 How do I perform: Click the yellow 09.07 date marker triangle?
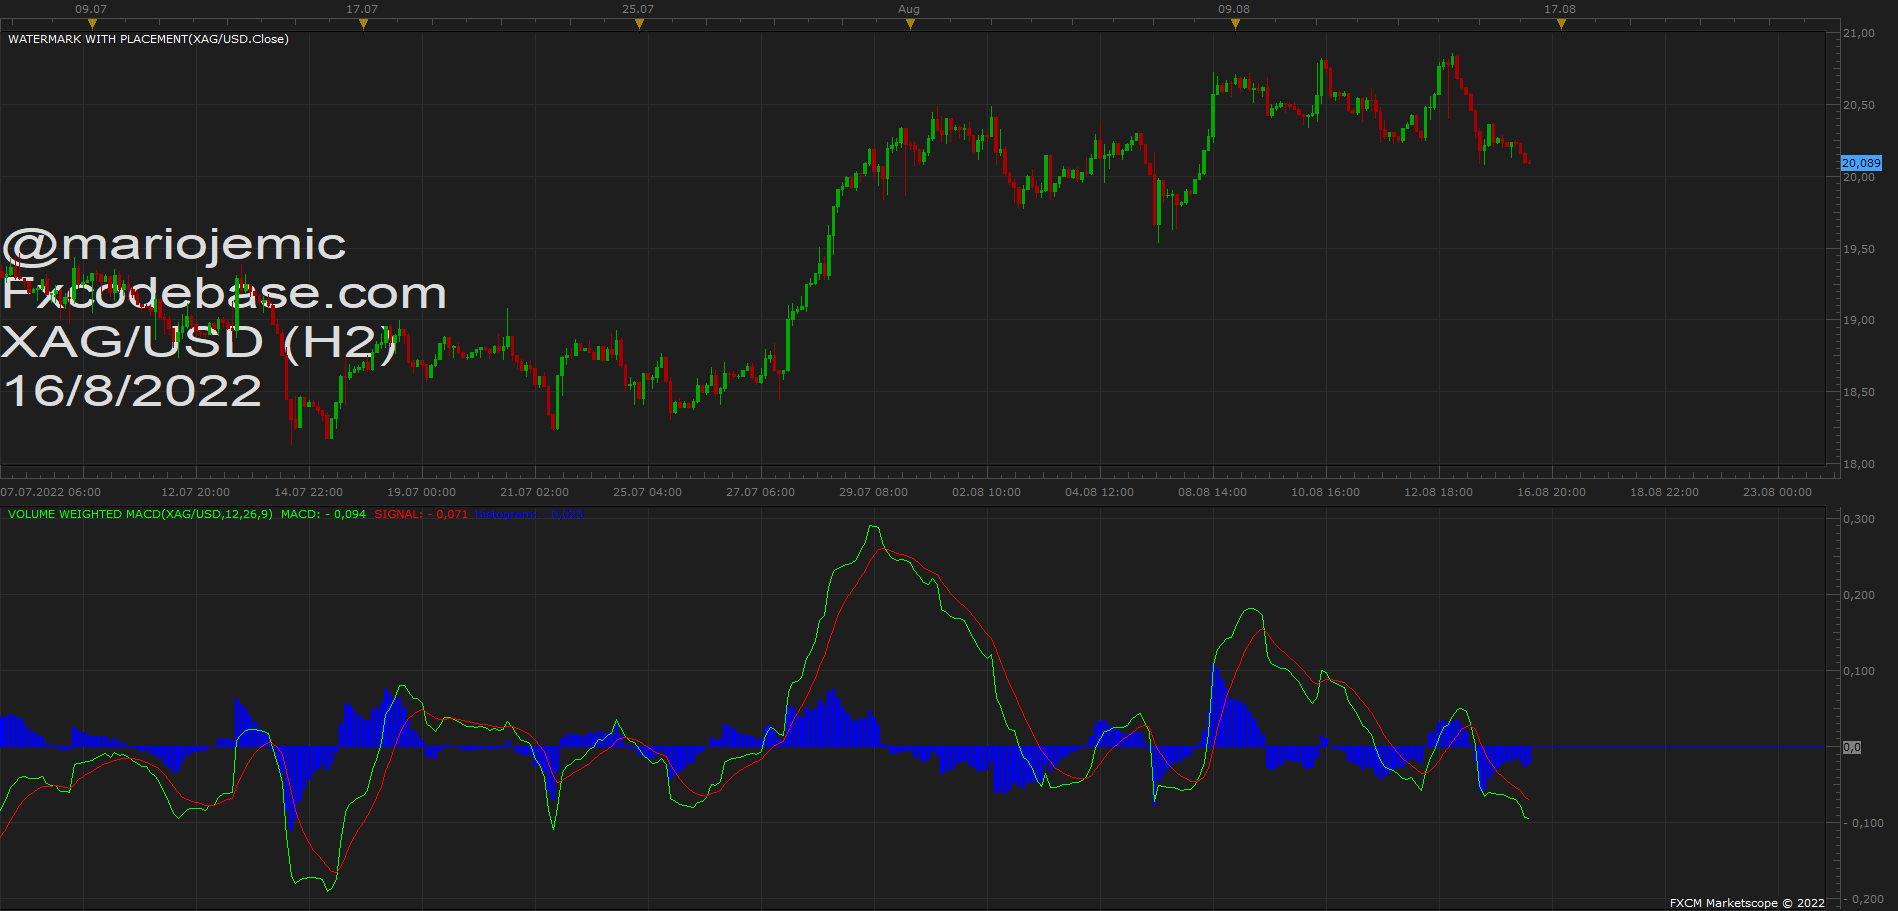pos(93,24)
